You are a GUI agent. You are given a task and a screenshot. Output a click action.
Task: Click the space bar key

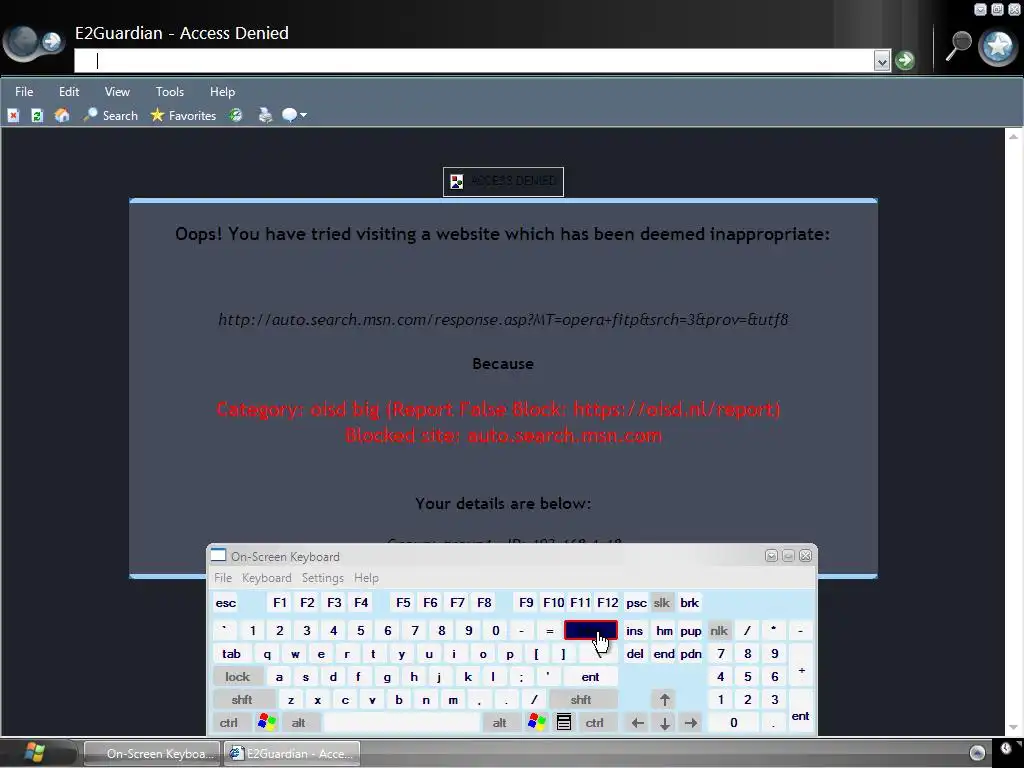pyautogui.click(x=402, y=723)
